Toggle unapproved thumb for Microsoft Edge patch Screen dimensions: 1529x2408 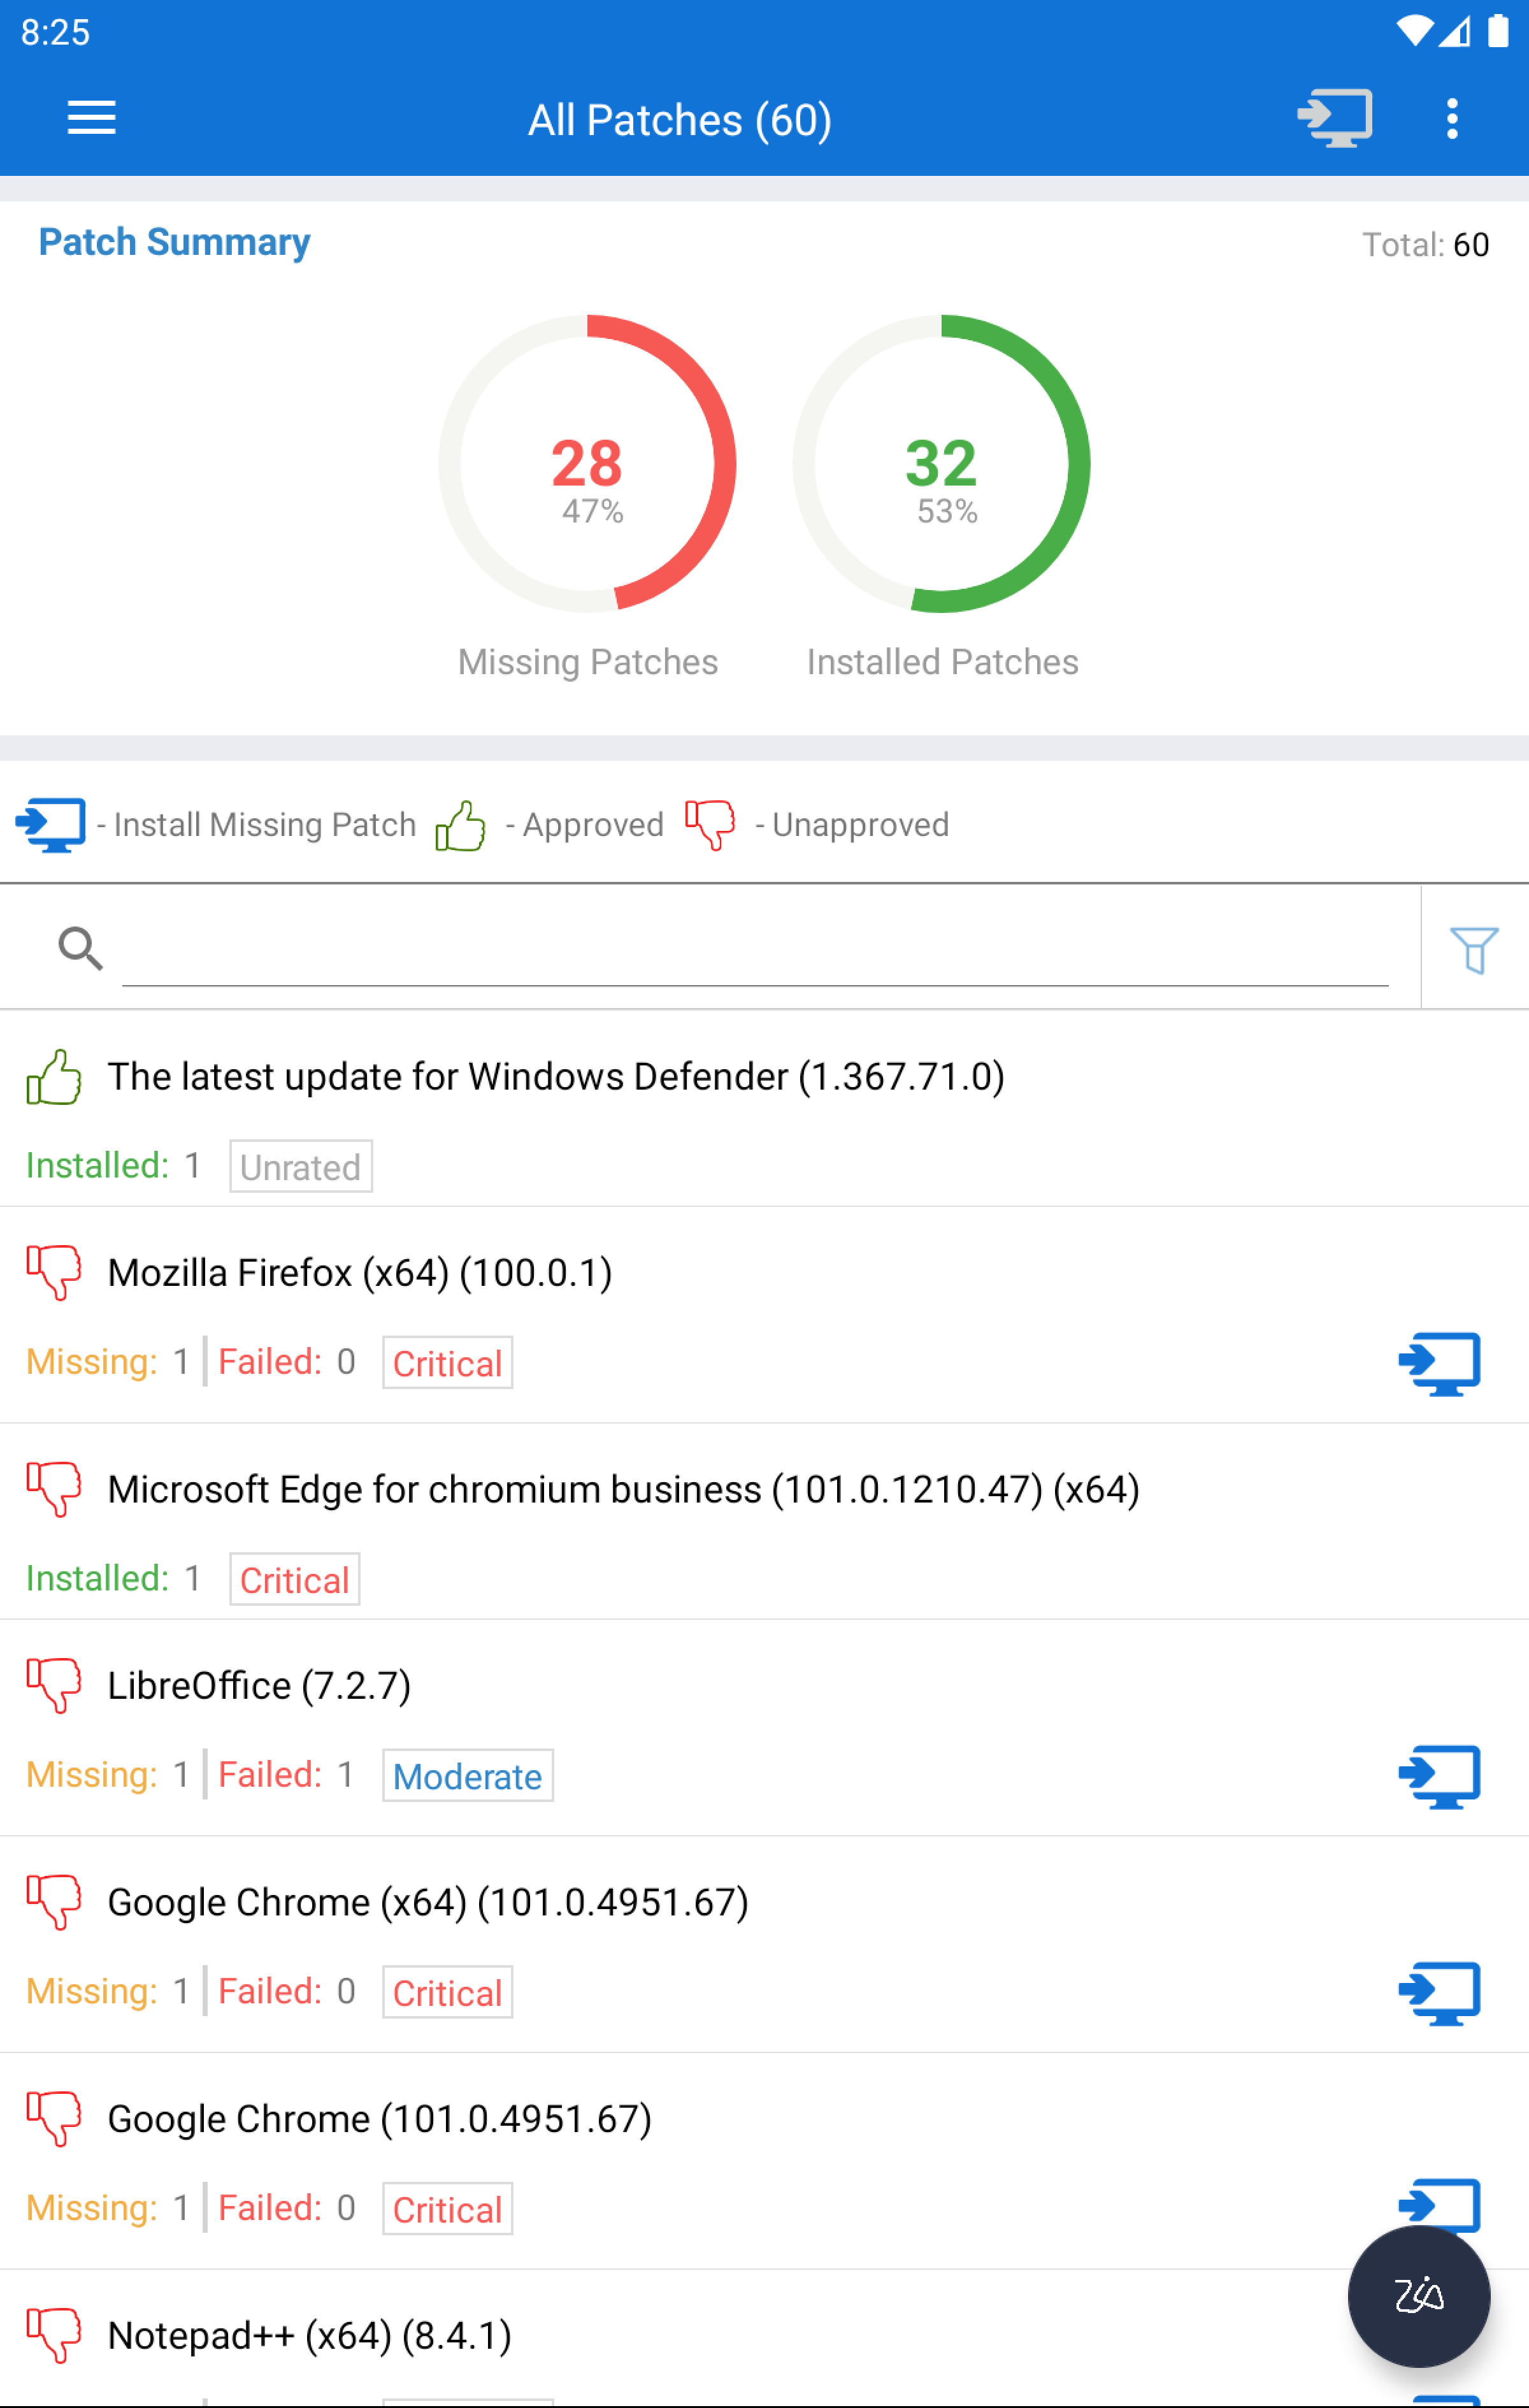coord(53,1489)
